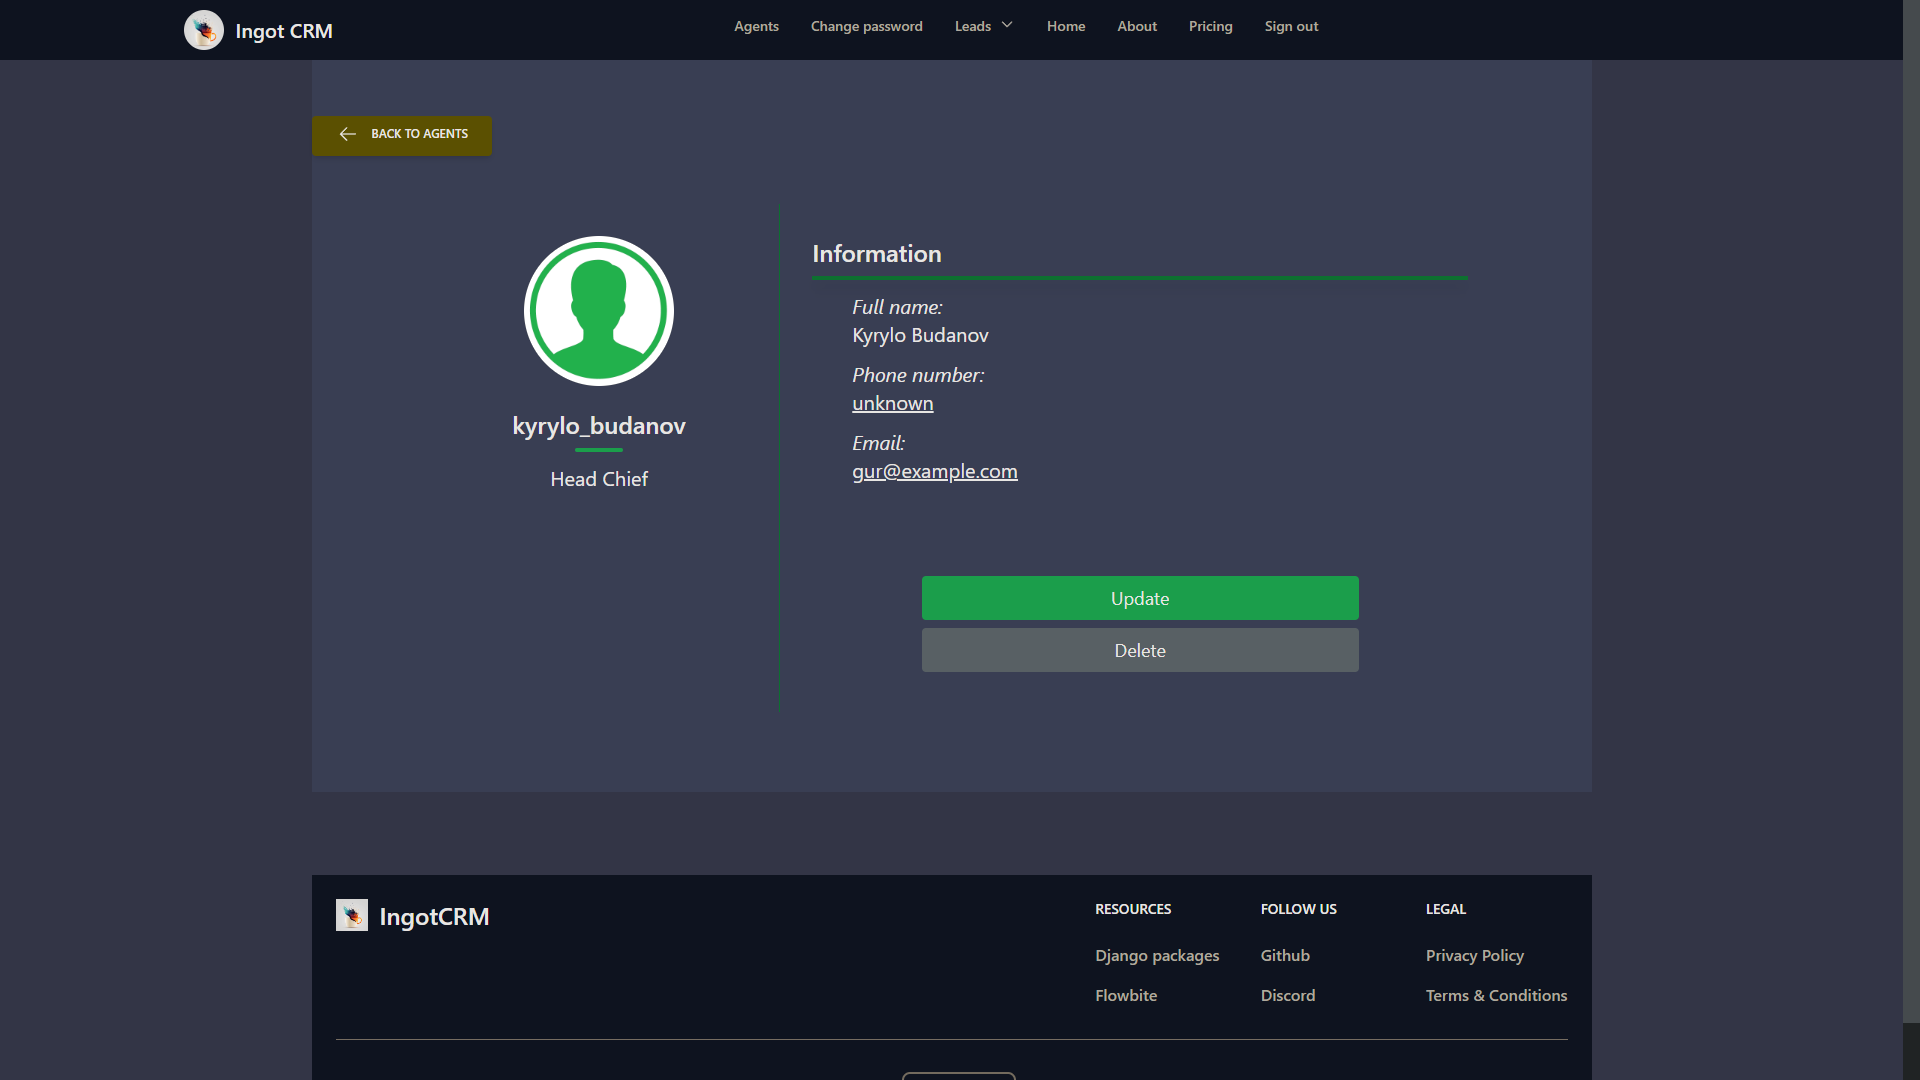Click the Leads chevron arrow
The height and width of the screenshot is (1080, 1920).
pyautogui.click(x=1007, y=26)
